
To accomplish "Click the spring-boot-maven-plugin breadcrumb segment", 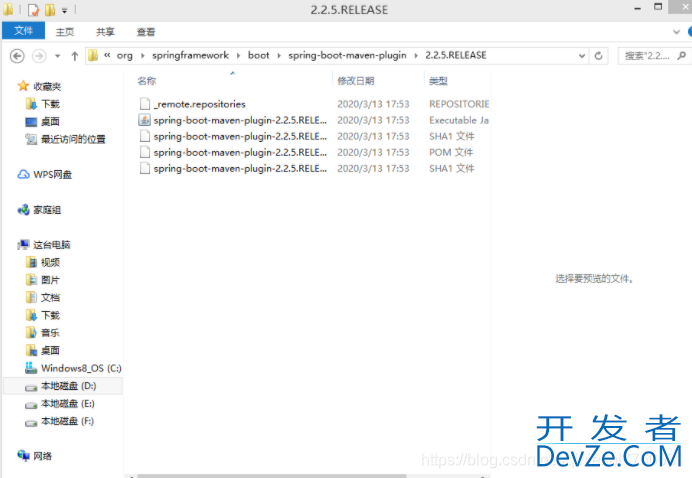I will click(x=347, y=56).
